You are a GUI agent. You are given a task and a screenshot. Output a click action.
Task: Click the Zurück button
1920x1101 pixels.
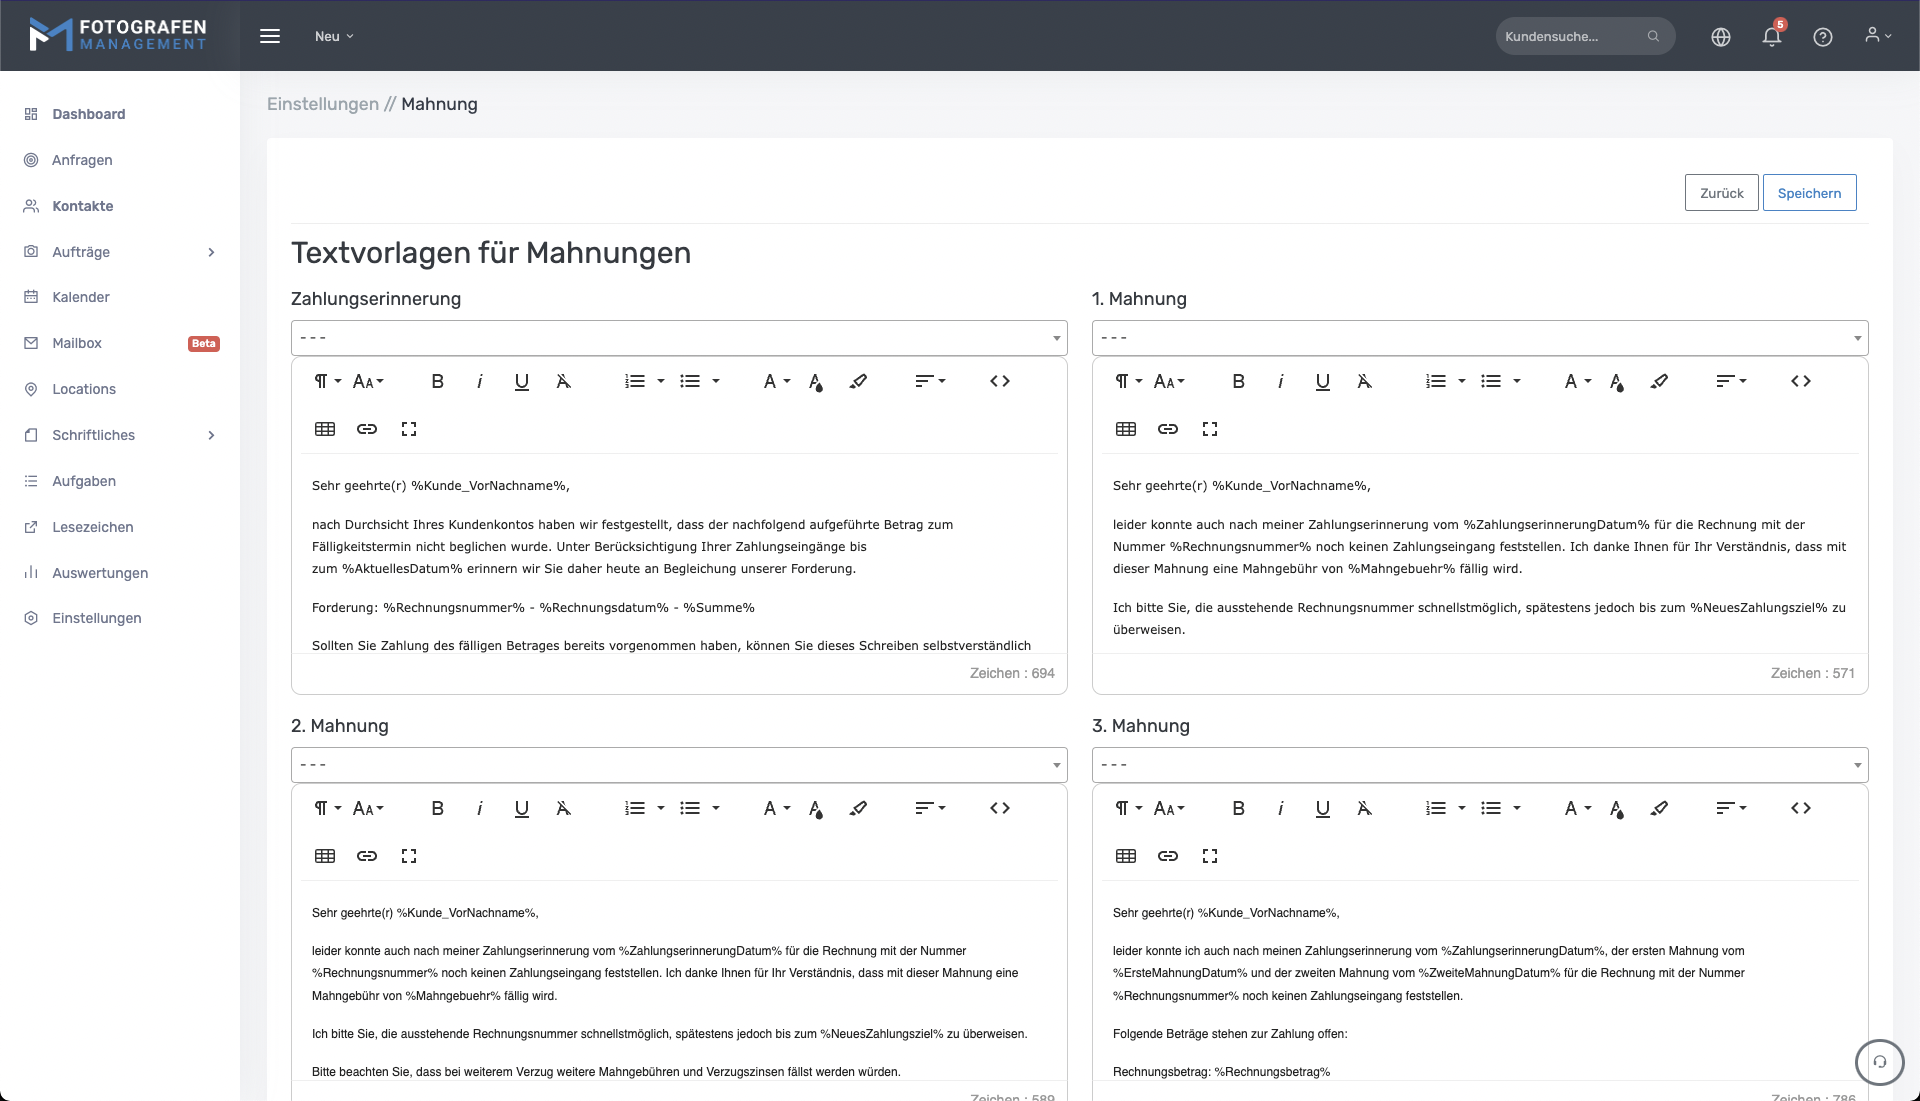click(x=1721, y=193)
